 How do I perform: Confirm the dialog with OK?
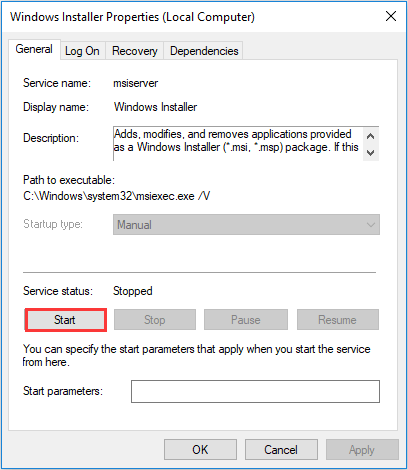(x=200, y=450)
